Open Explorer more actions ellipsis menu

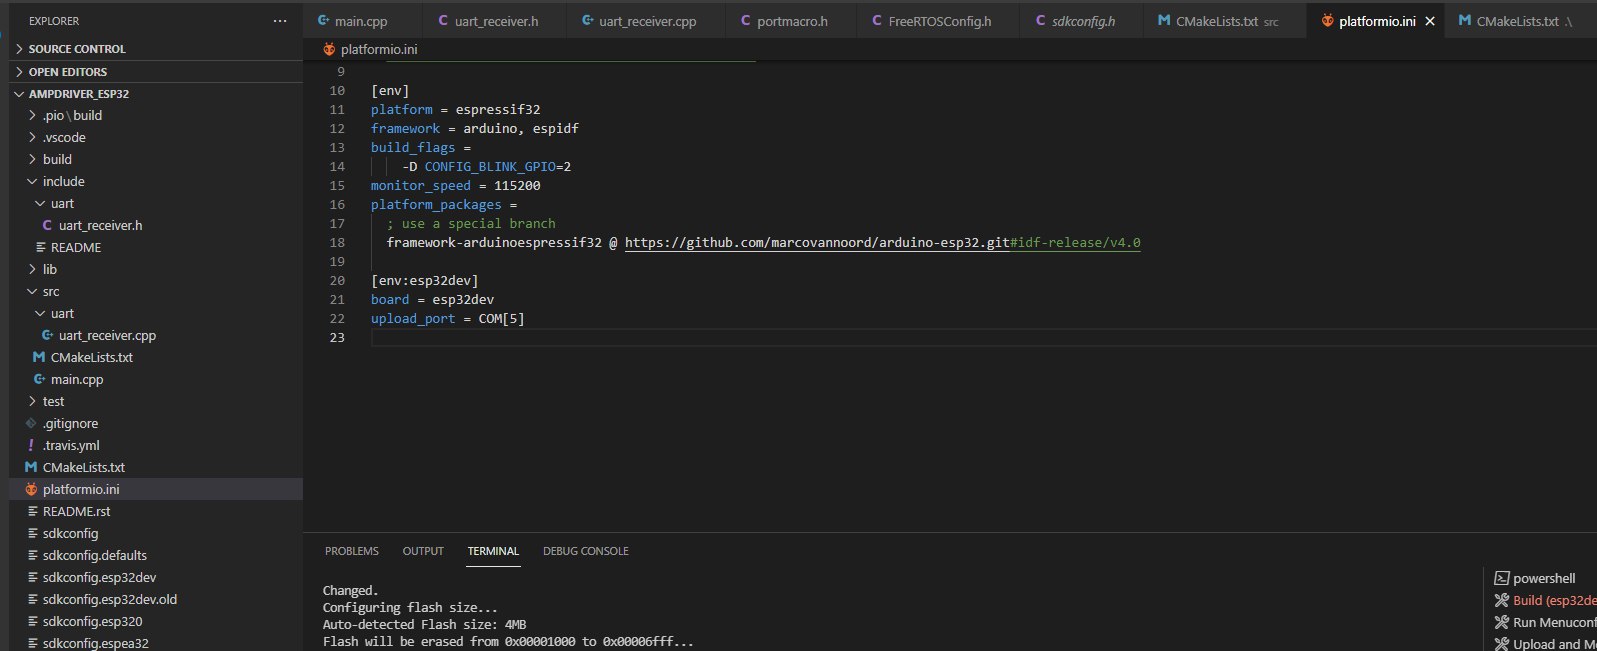(x=280, y=21)
